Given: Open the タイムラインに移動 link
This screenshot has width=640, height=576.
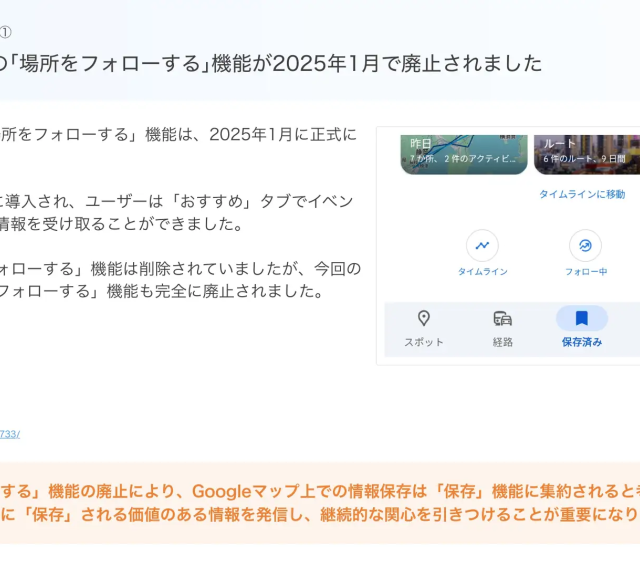Looking at the screenshot, I should (x=581, y=194).
